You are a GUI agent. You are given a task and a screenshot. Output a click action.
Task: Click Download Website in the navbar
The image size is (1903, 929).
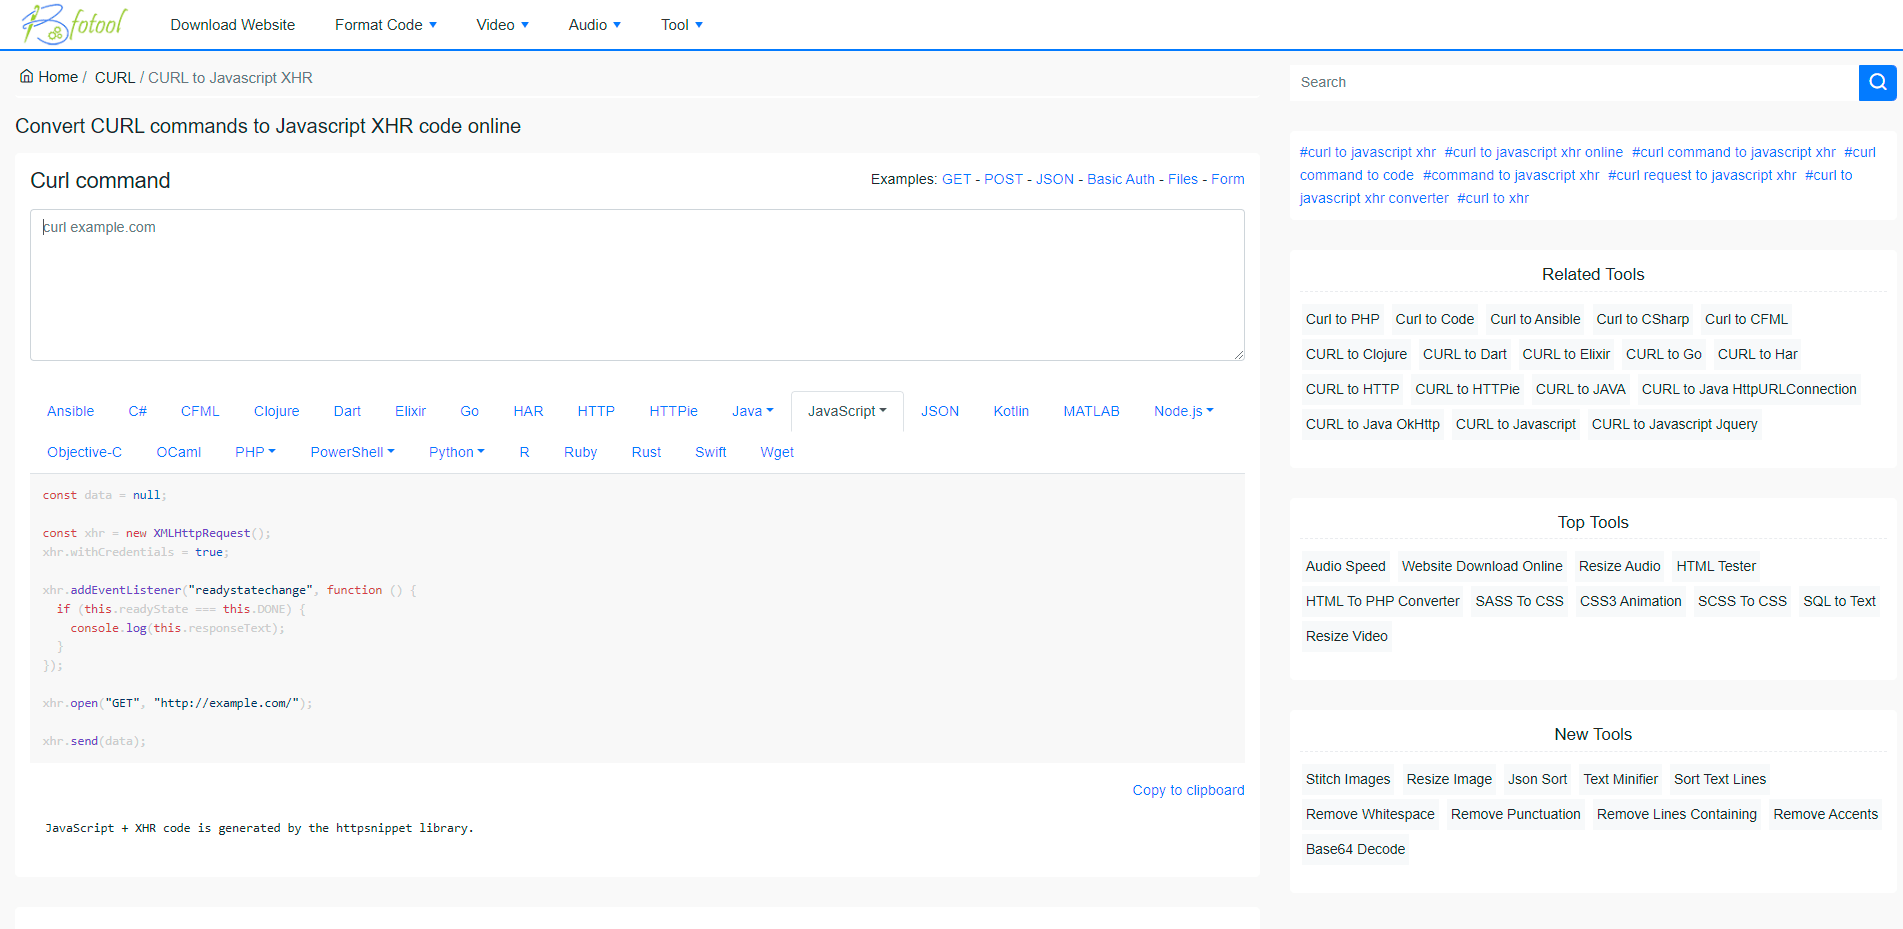tap(232, 24)
